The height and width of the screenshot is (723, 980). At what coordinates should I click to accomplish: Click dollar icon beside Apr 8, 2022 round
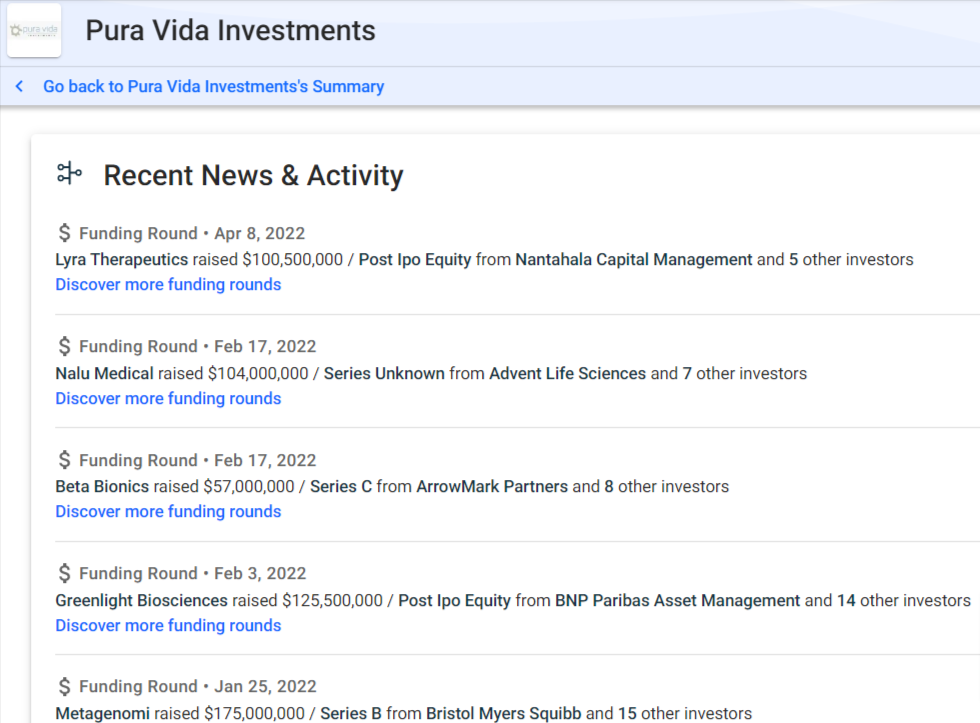[x=65, y=233]
